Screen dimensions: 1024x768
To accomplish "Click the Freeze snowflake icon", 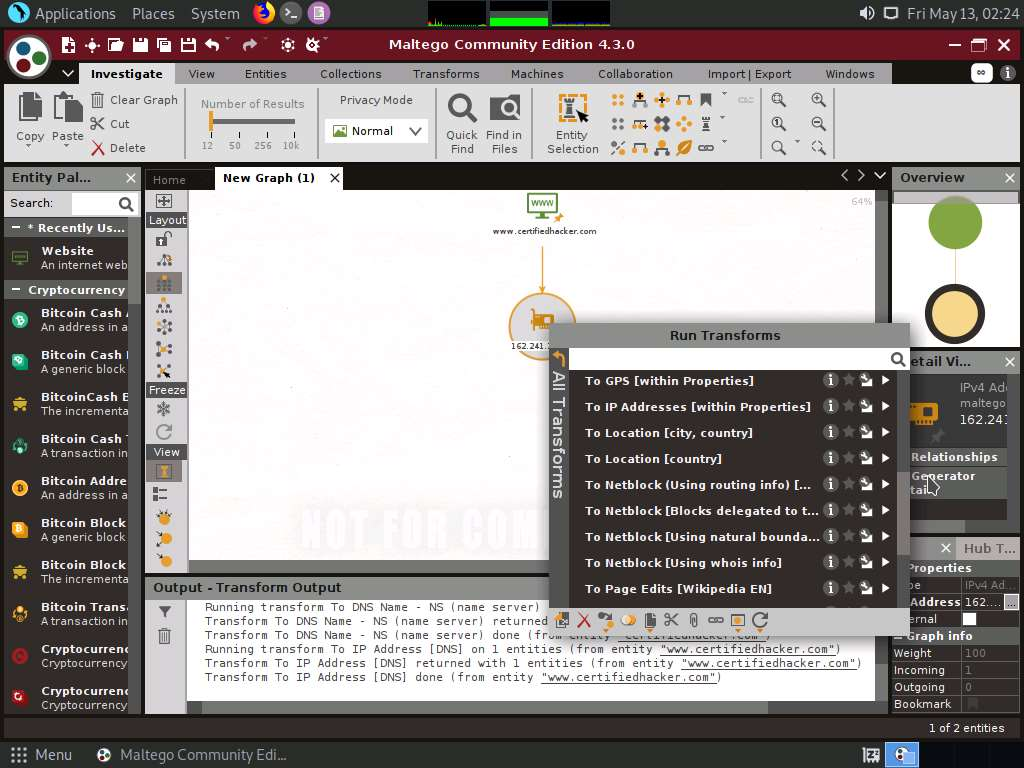I will coord(163,409).
